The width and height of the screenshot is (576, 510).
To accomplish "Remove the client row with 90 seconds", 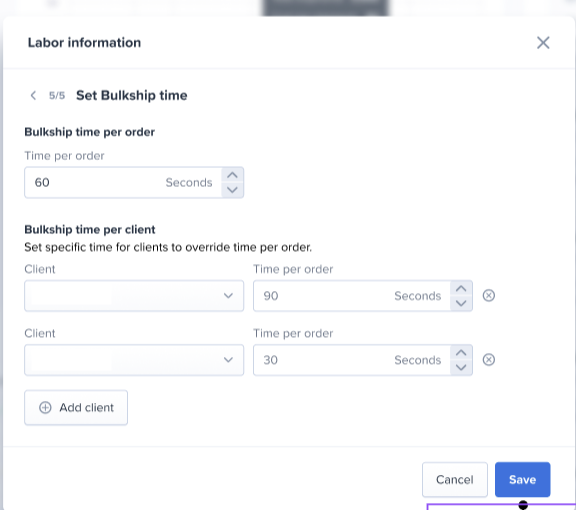I will pyautogui.click(x=489, y=295).
